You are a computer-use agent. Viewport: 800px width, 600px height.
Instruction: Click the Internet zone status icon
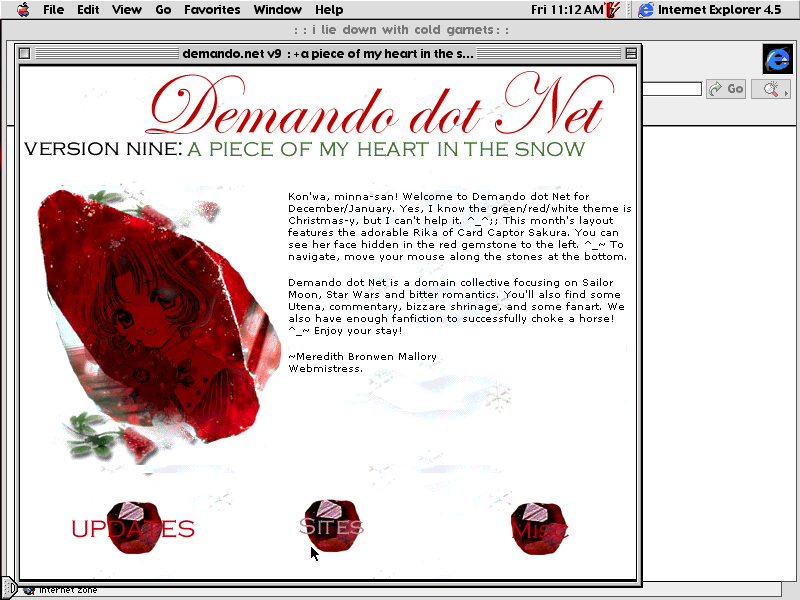coord(29,590)
